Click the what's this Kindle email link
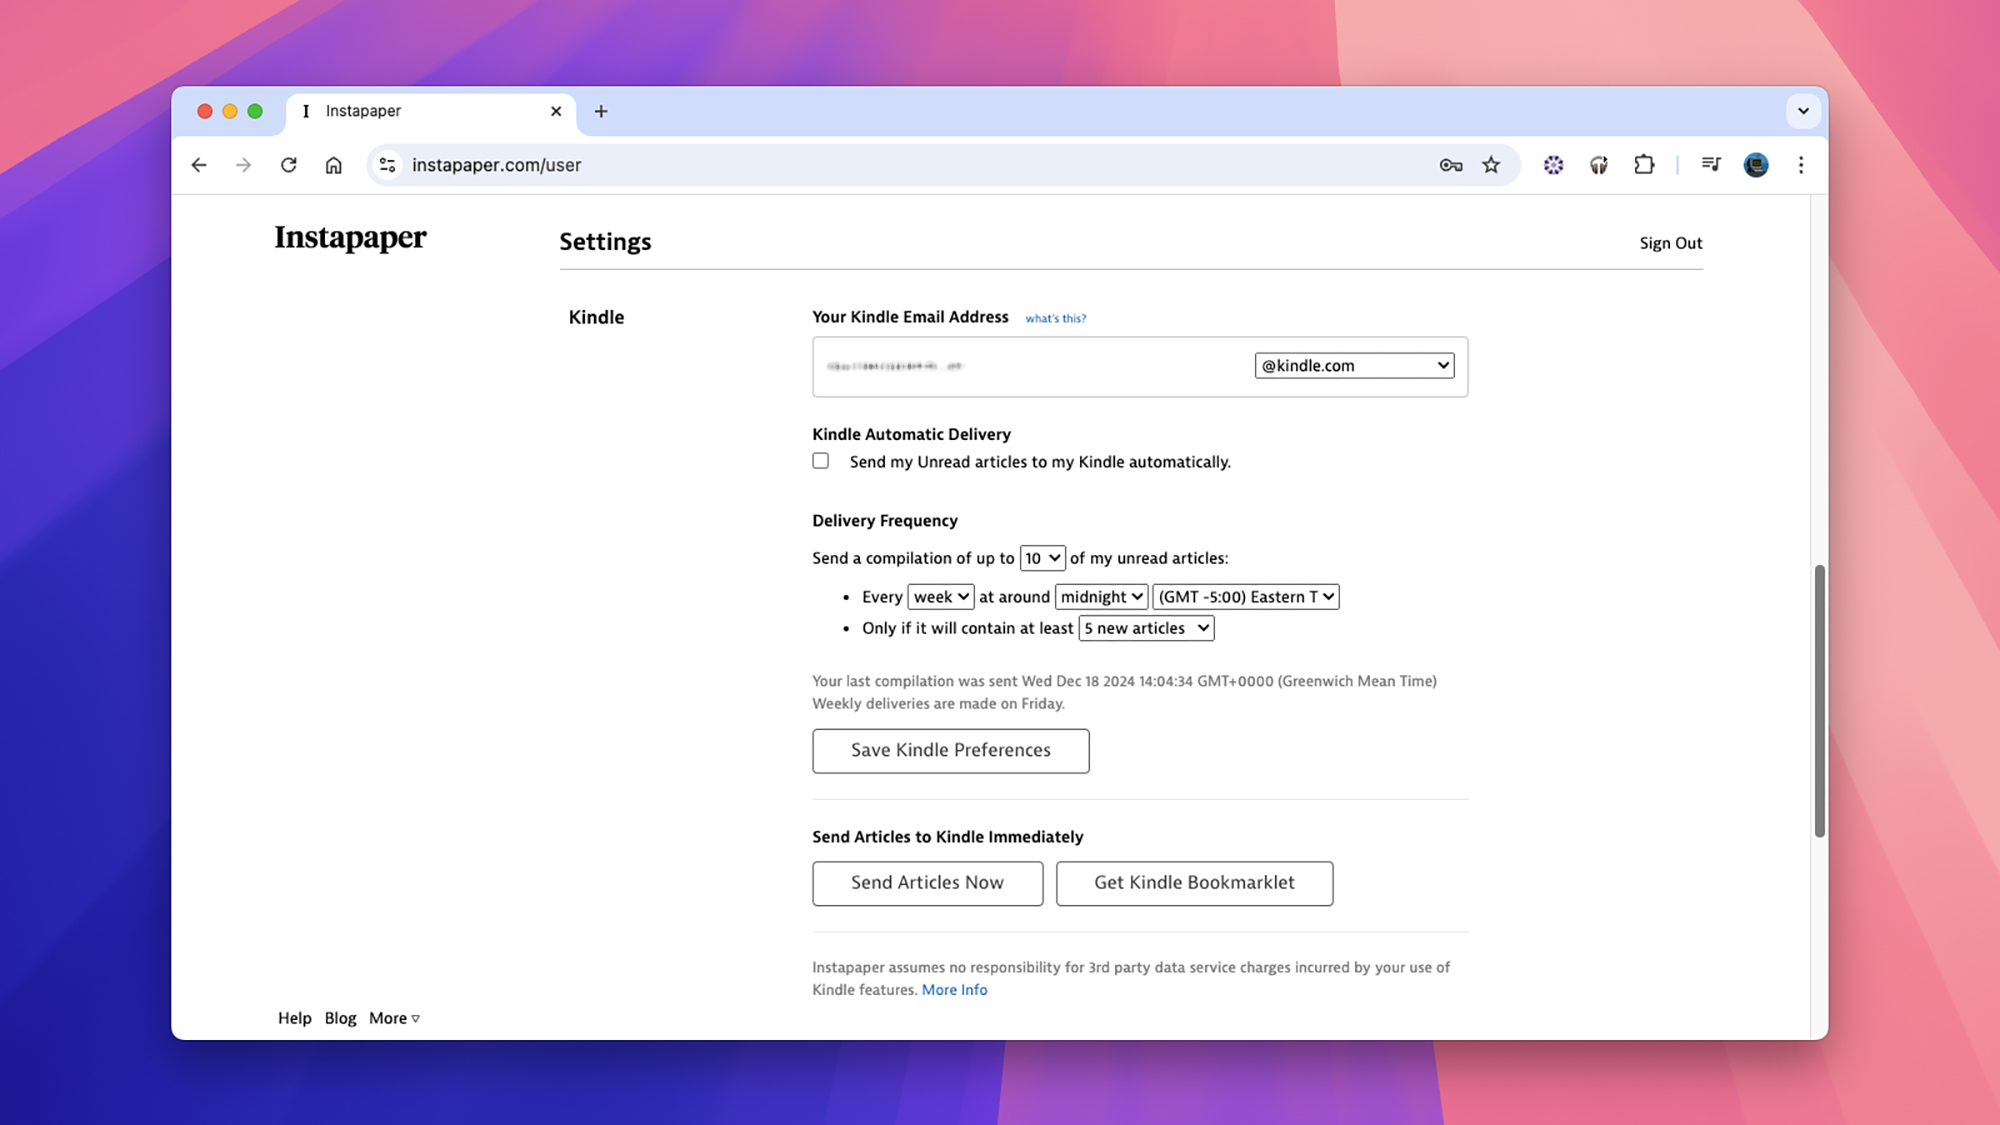Screen dimensions: 2000x1125 1054,317
